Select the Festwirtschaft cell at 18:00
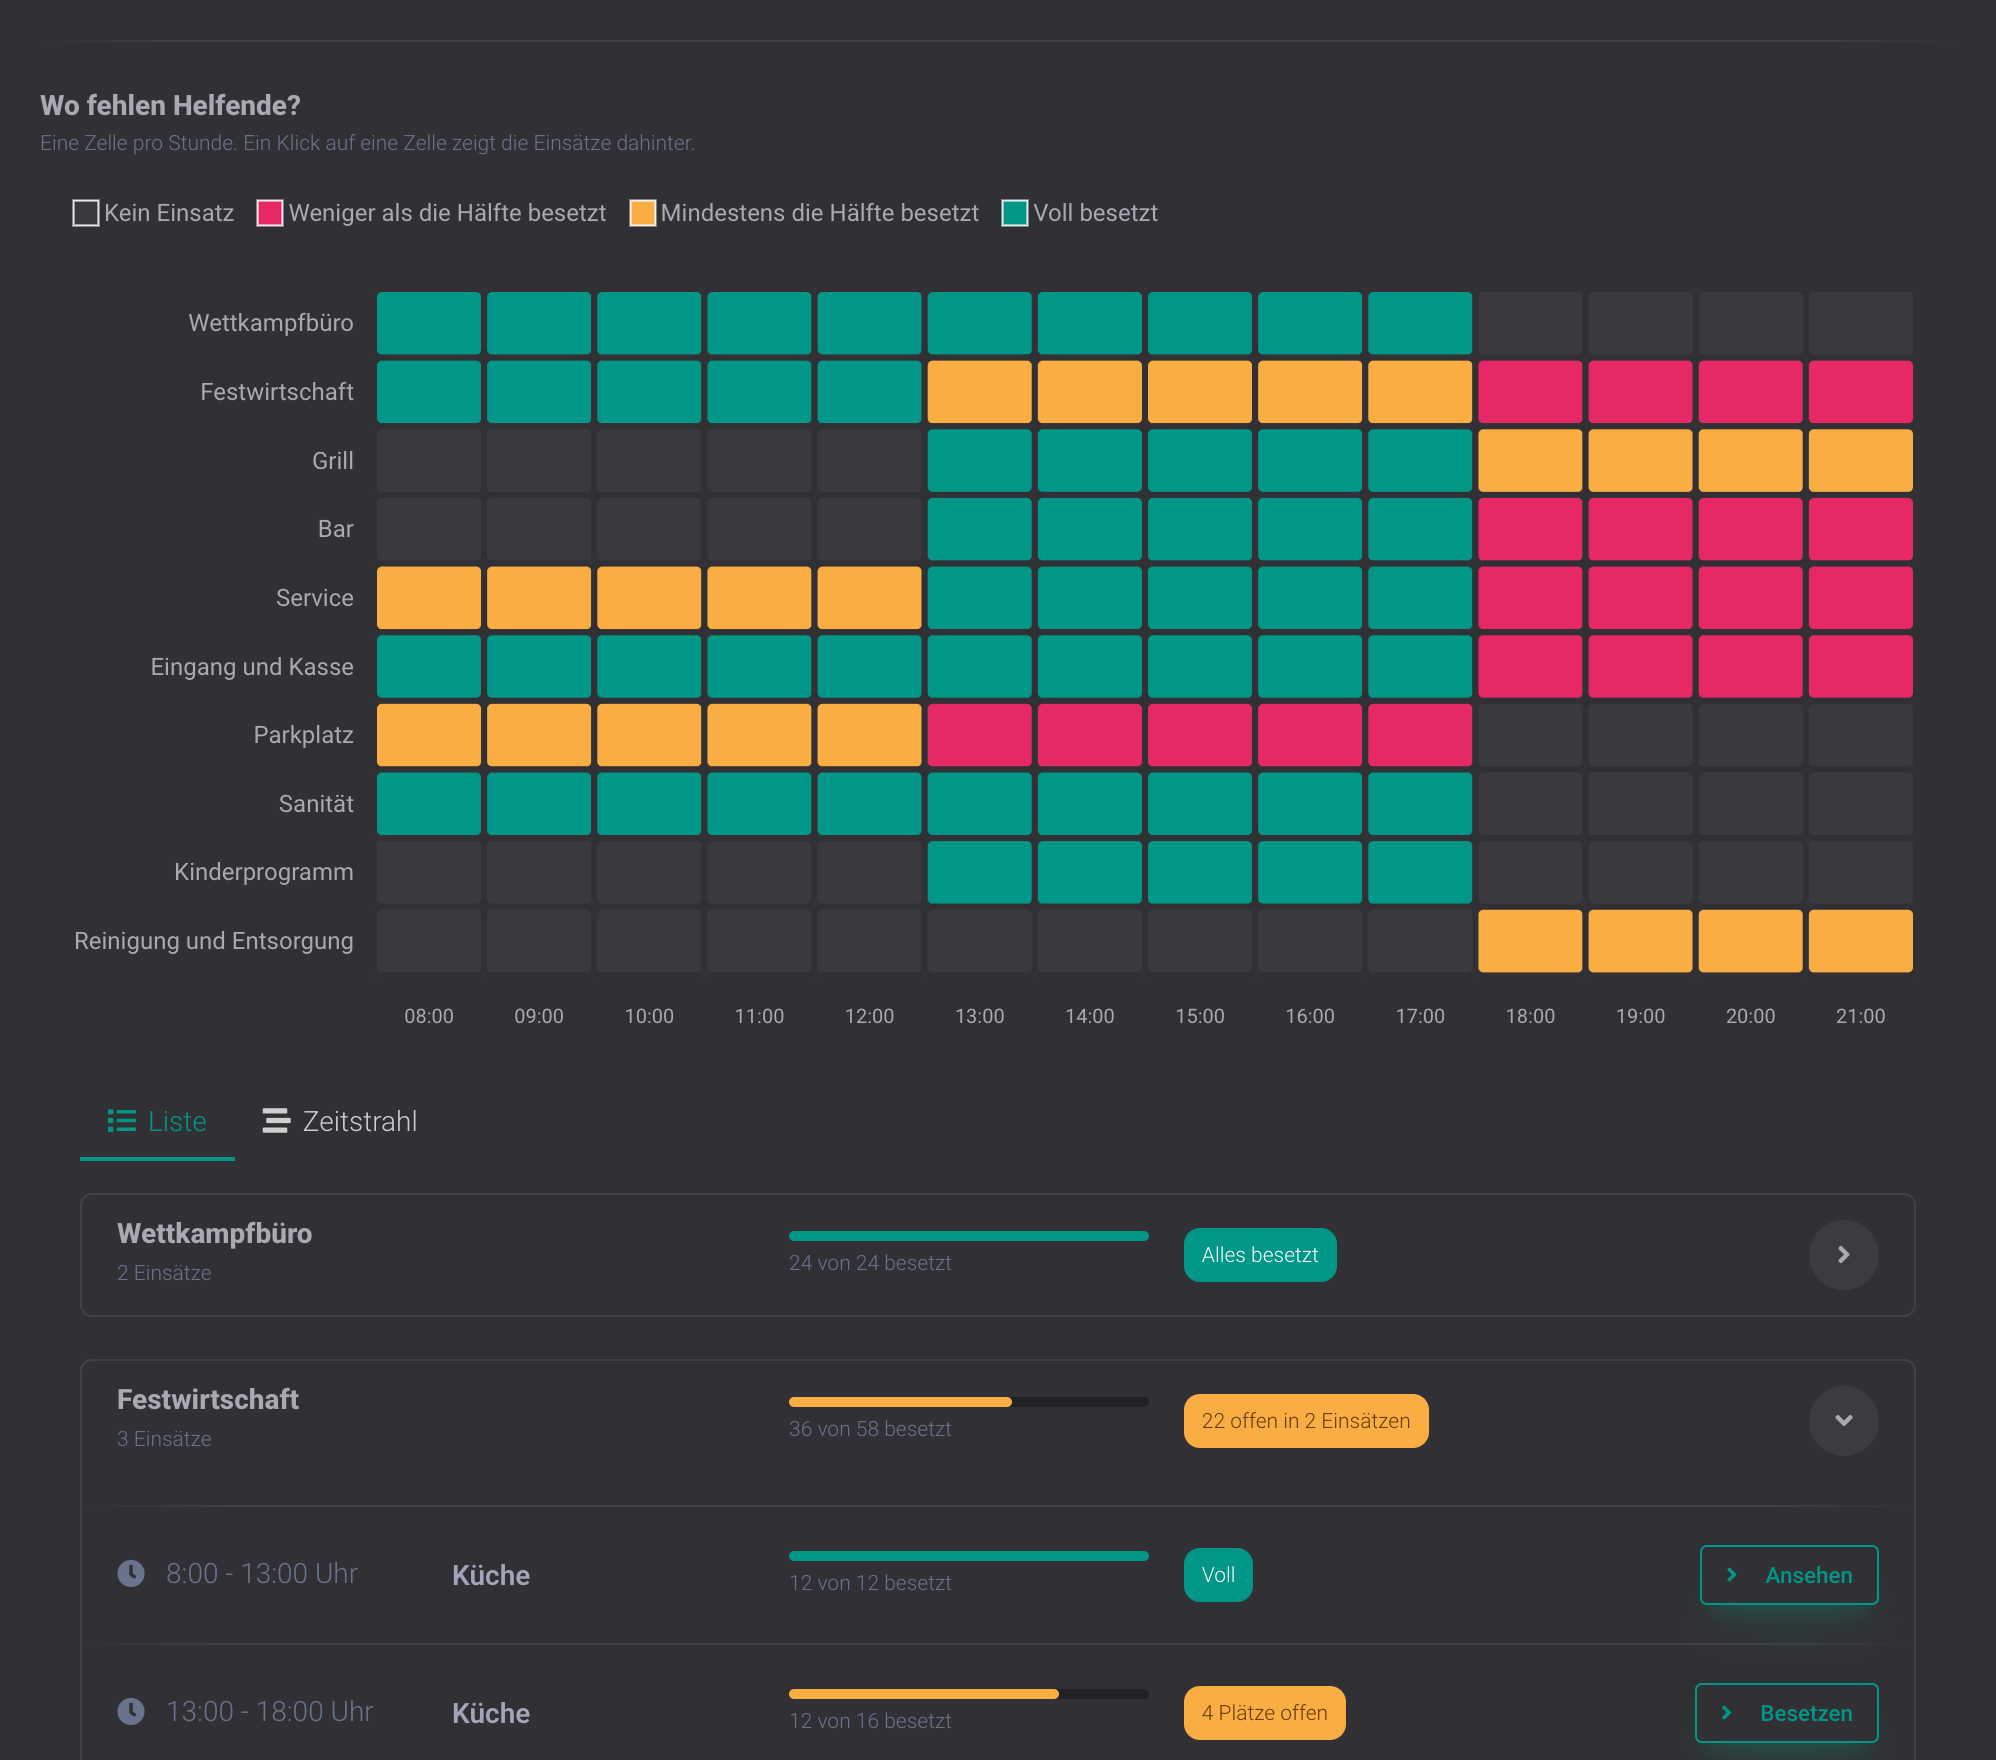 click(1530, 392)
